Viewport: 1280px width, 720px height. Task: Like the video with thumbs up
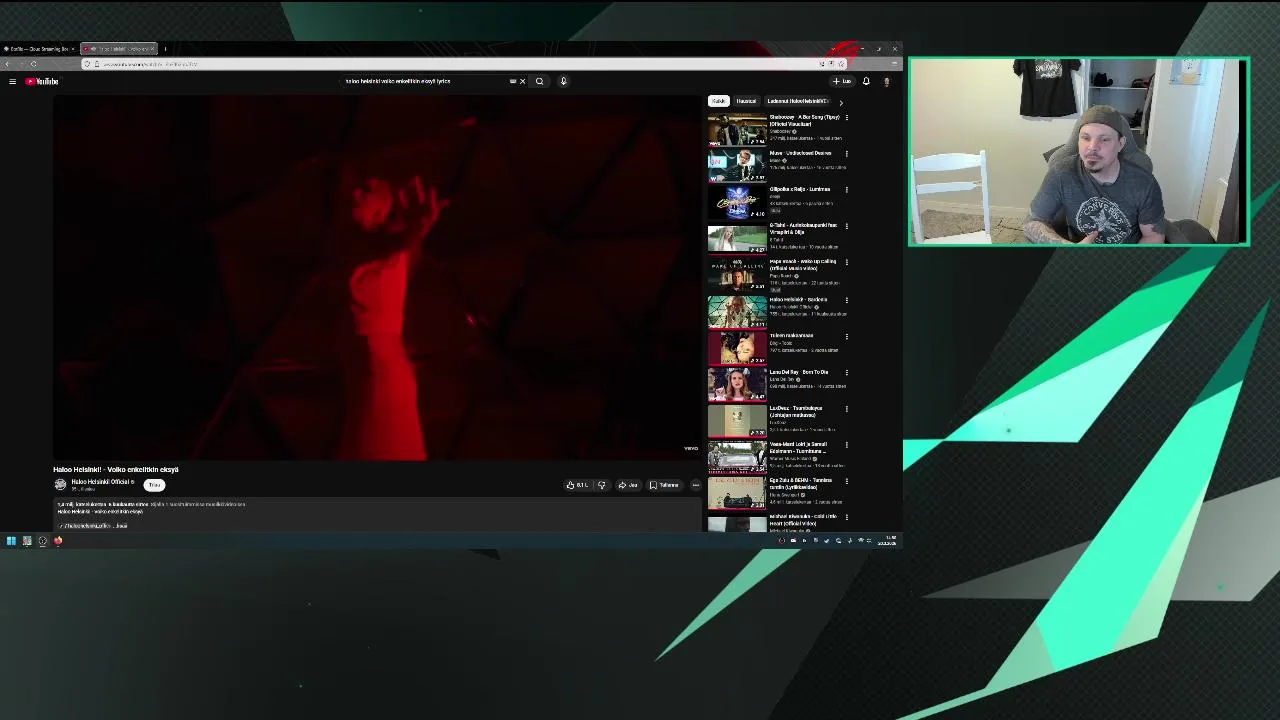pyautogui.click(x=577, y=485)
